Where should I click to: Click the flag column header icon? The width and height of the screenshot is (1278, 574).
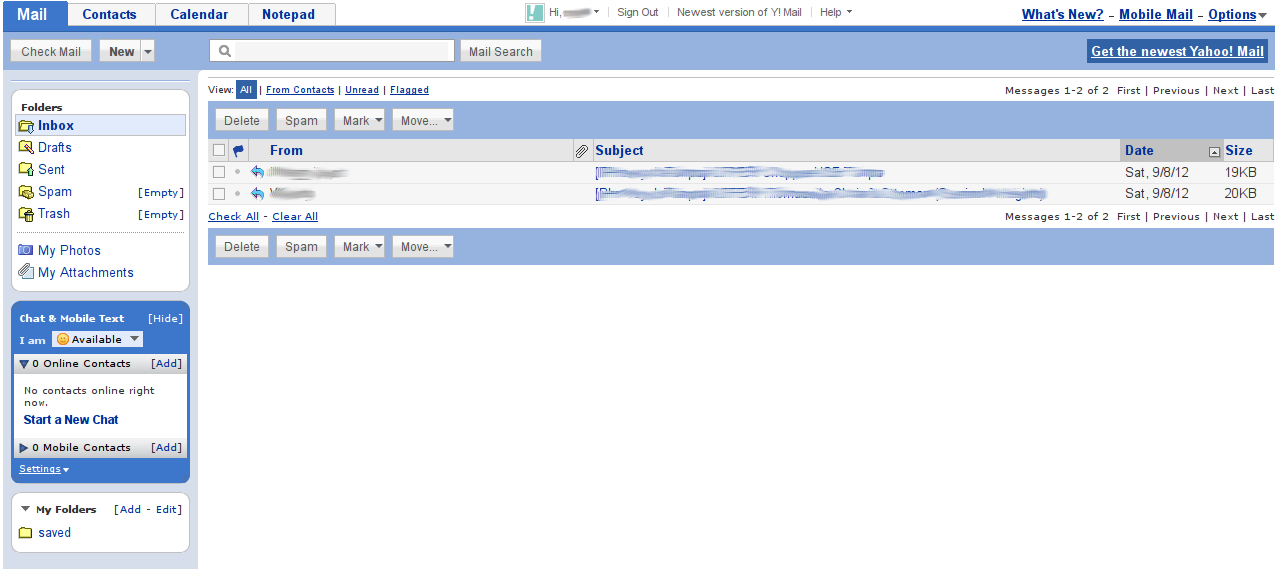tap(238, 151)
